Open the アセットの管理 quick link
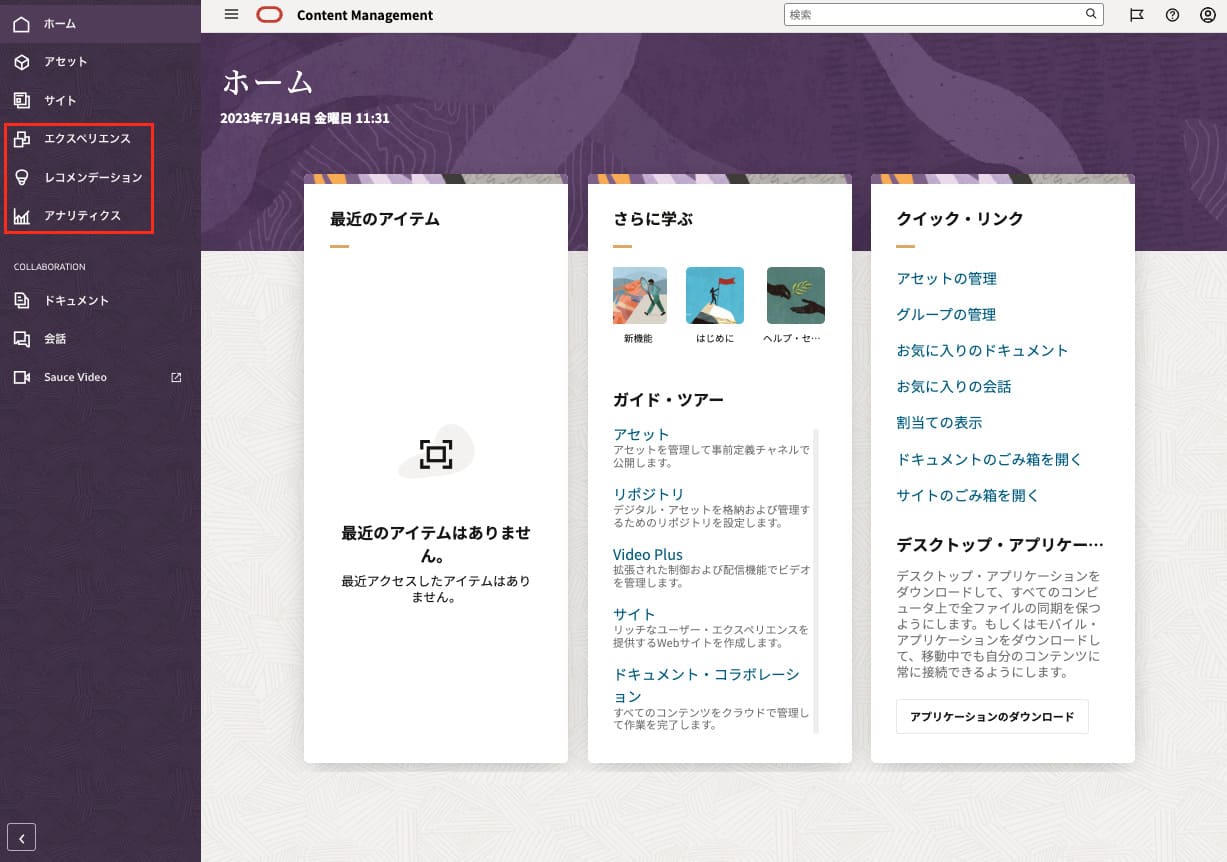Screen dimensions: 1227x862 pyautogui.click(x=946, y=279)
